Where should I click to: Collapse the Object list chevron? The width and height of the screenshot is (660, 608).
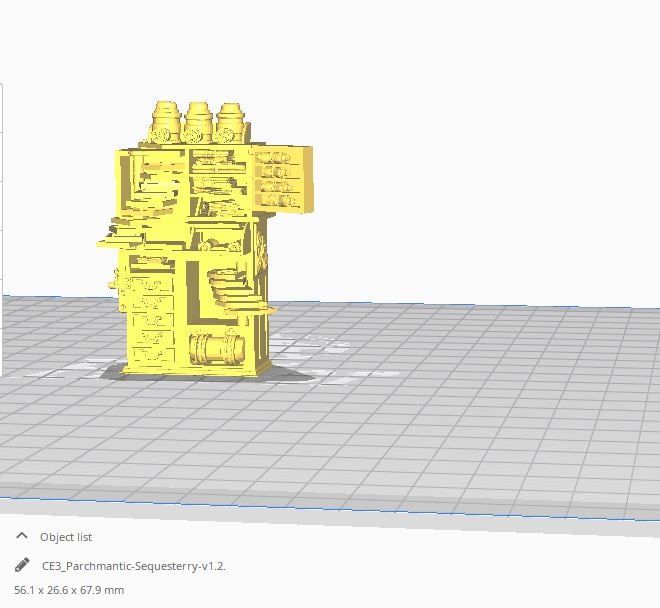click(x=21, y=536)
